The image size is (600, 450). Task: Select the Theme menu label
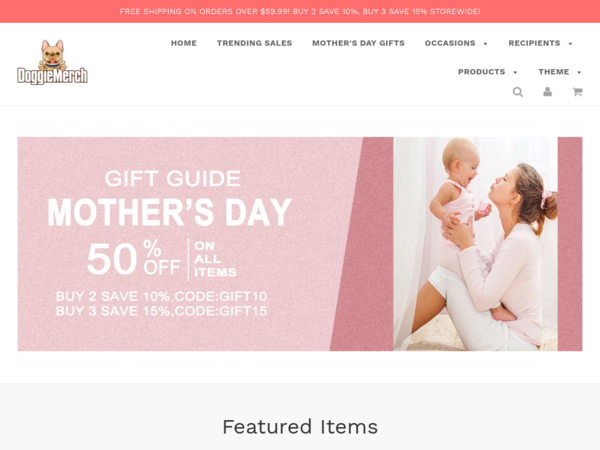pos(554,72)
